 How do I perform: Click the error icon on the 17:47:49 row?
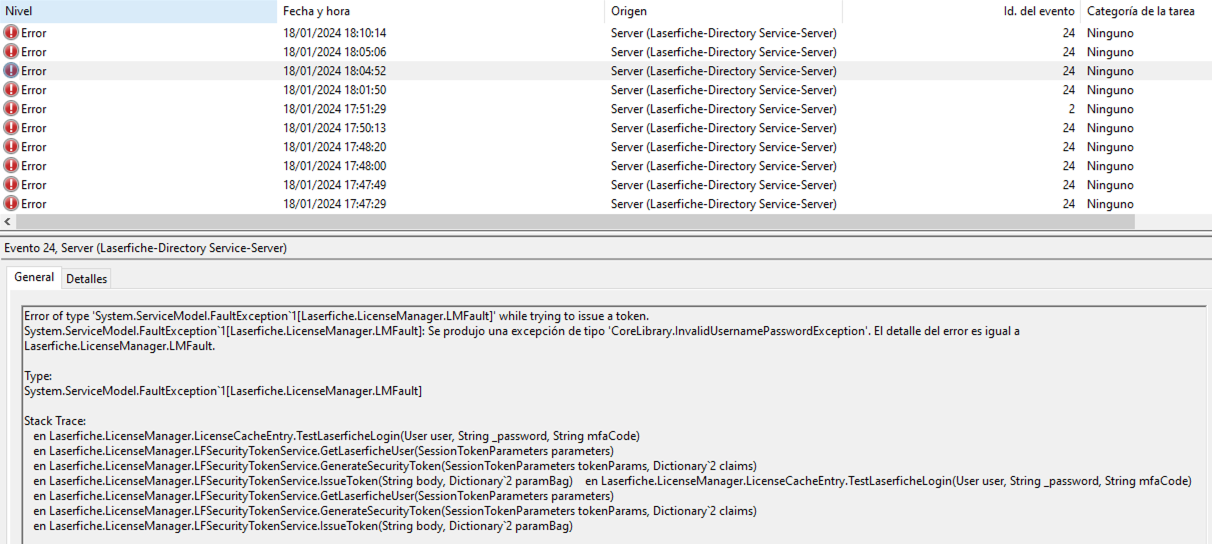pyautogui.click(x=11, y=185)
